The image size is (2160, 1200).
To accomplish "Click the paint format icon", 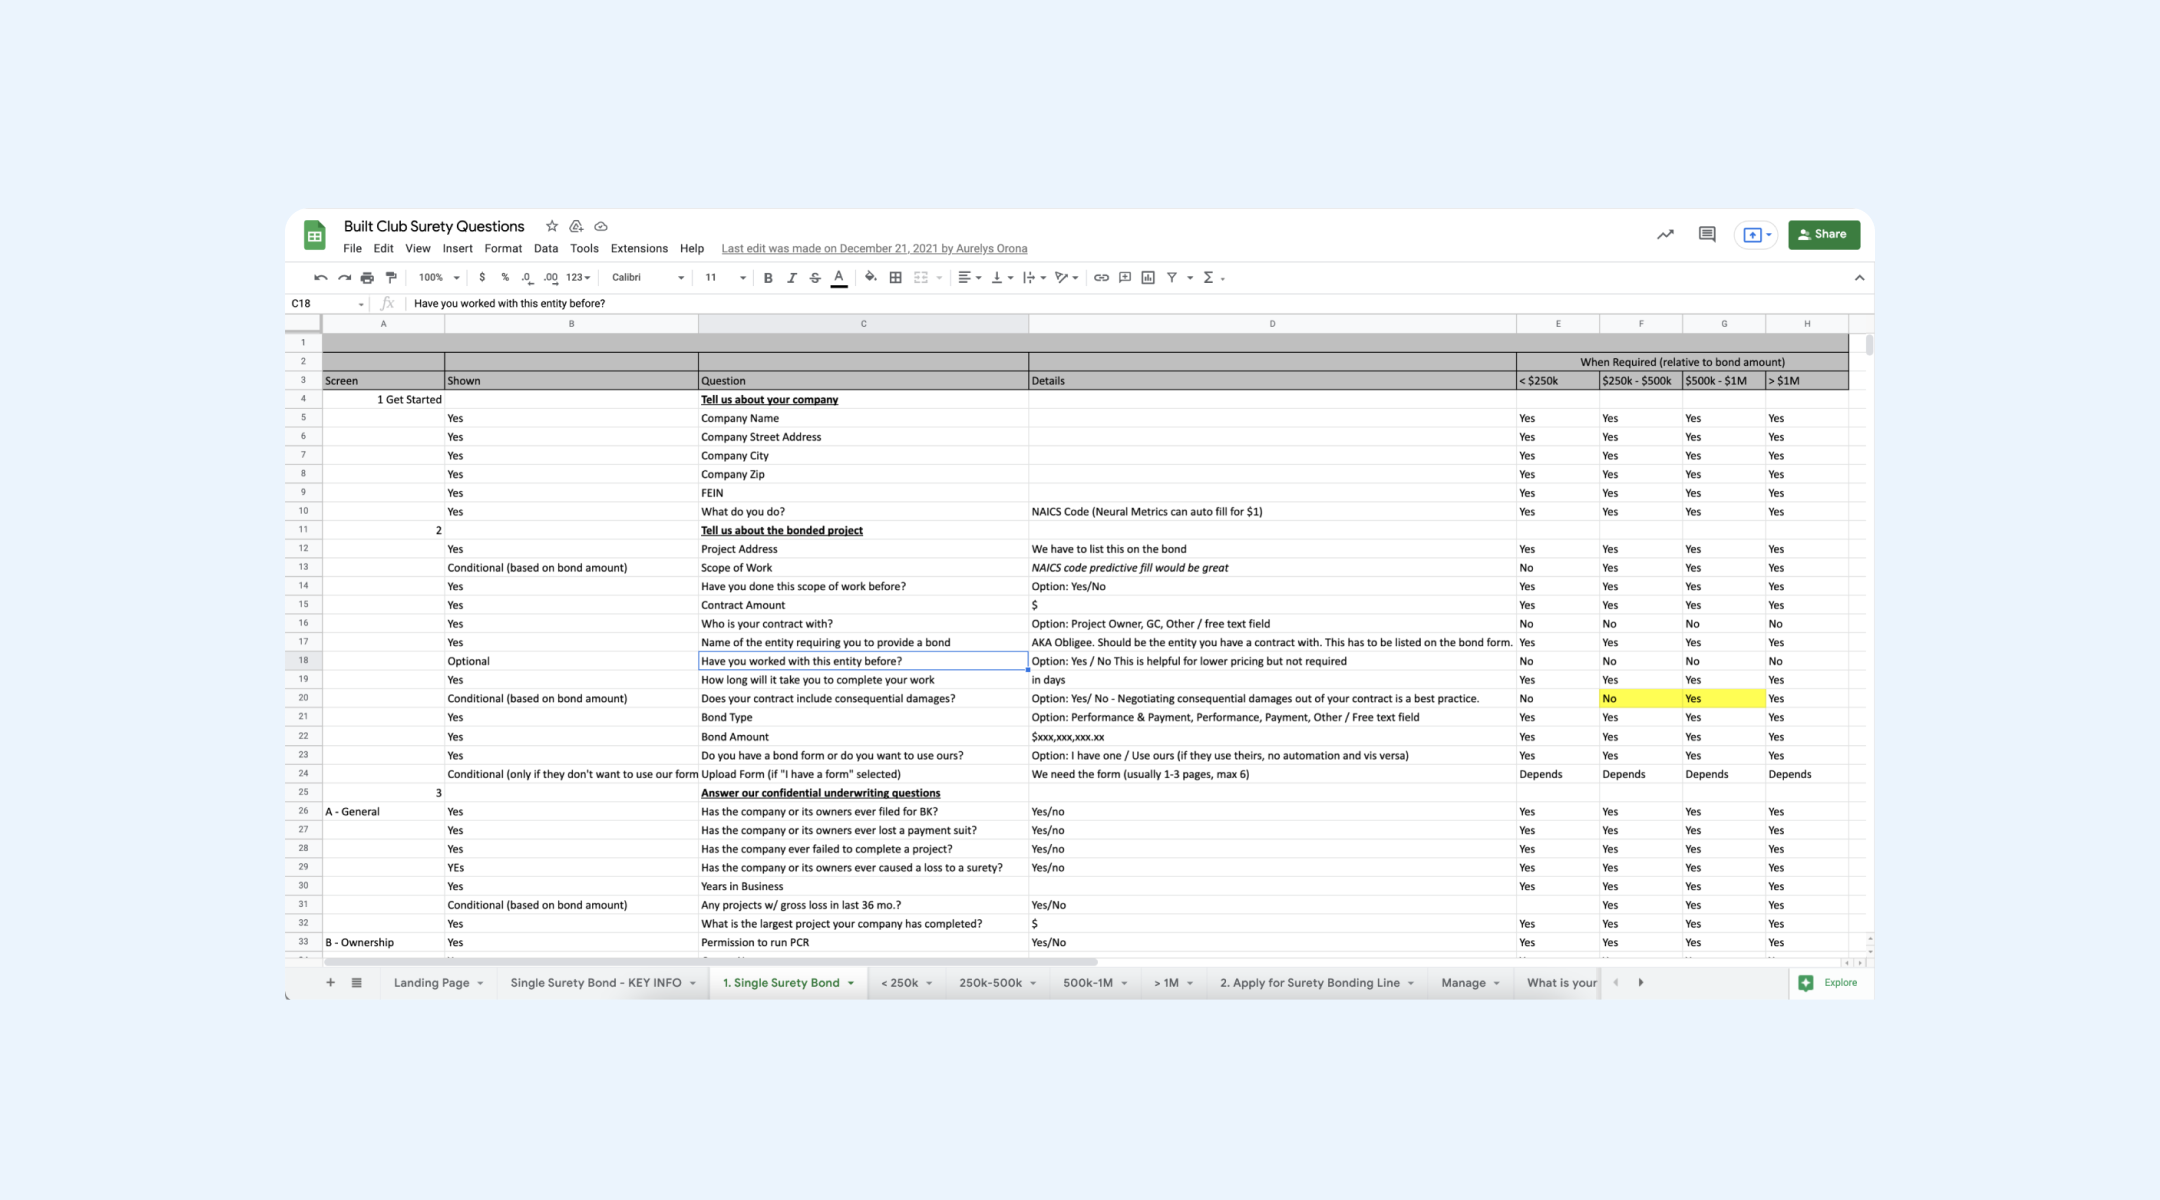I will pyautogui.click(x=391, y=278).
